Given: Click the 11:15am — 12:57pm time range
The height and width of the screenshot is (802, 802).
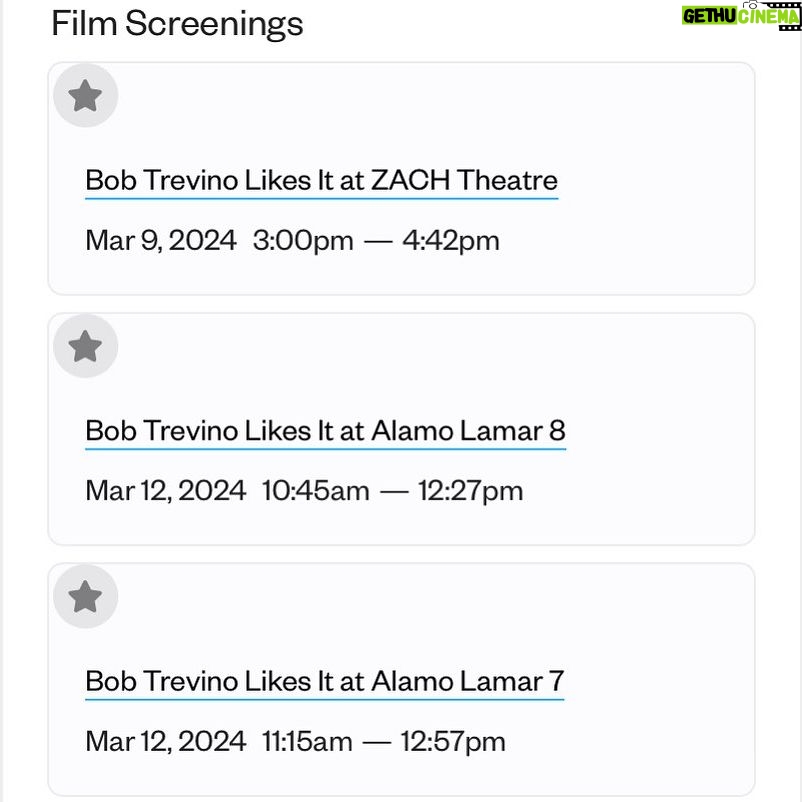Looking at the screenshot, I should click(384, 742).
